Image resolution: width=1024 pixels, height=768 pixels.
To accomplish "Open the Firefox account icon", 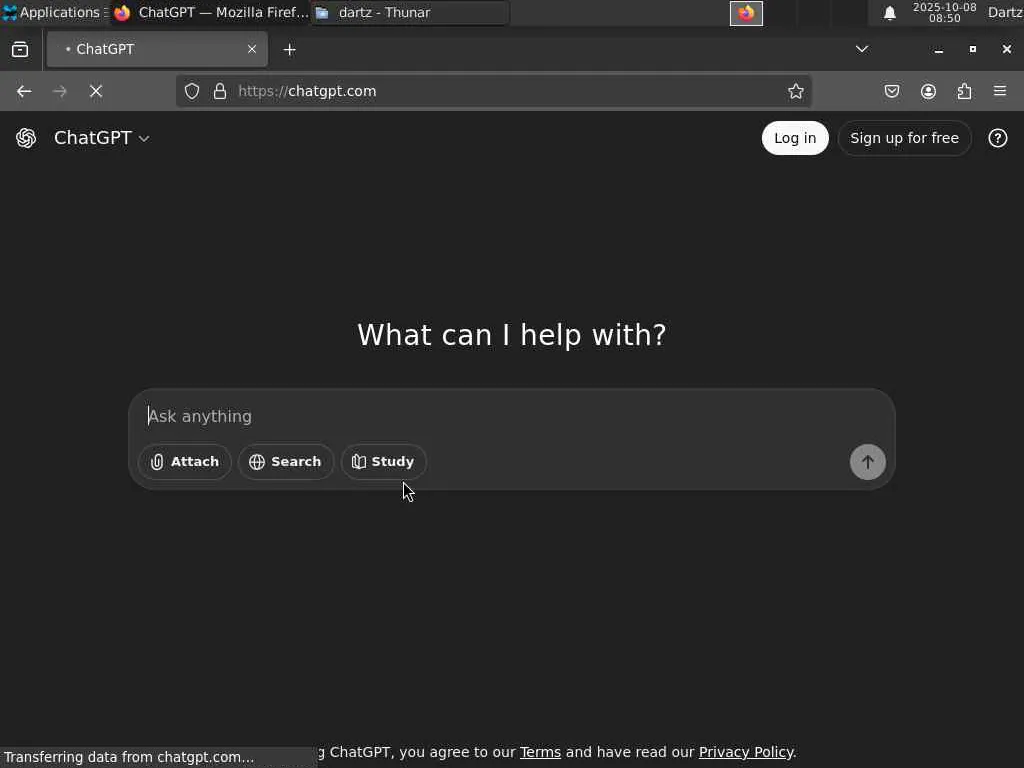I will (x=928, y=91).
